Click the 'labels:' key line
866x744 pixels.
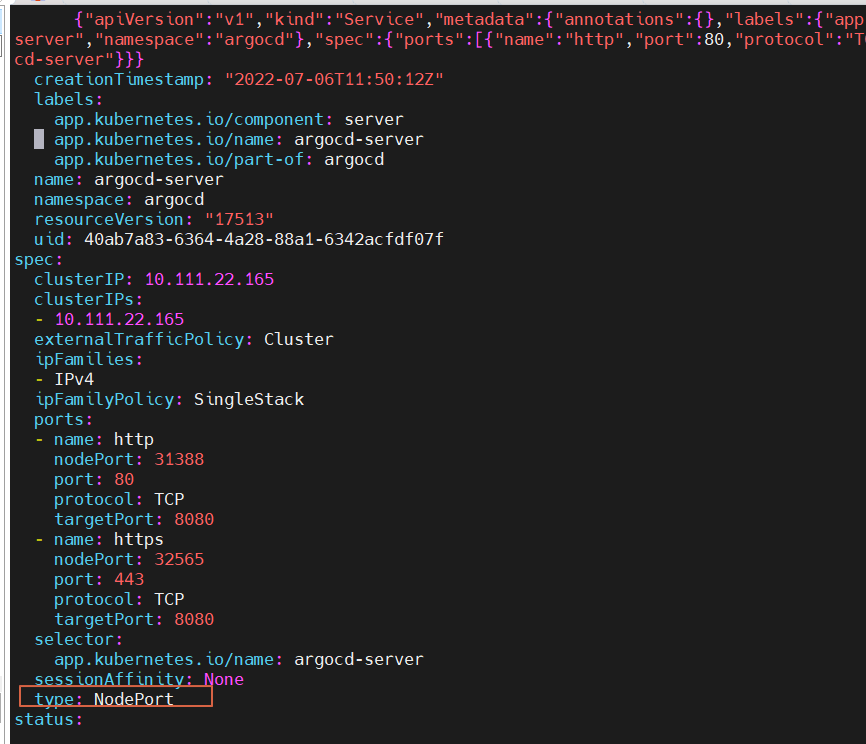68,99
